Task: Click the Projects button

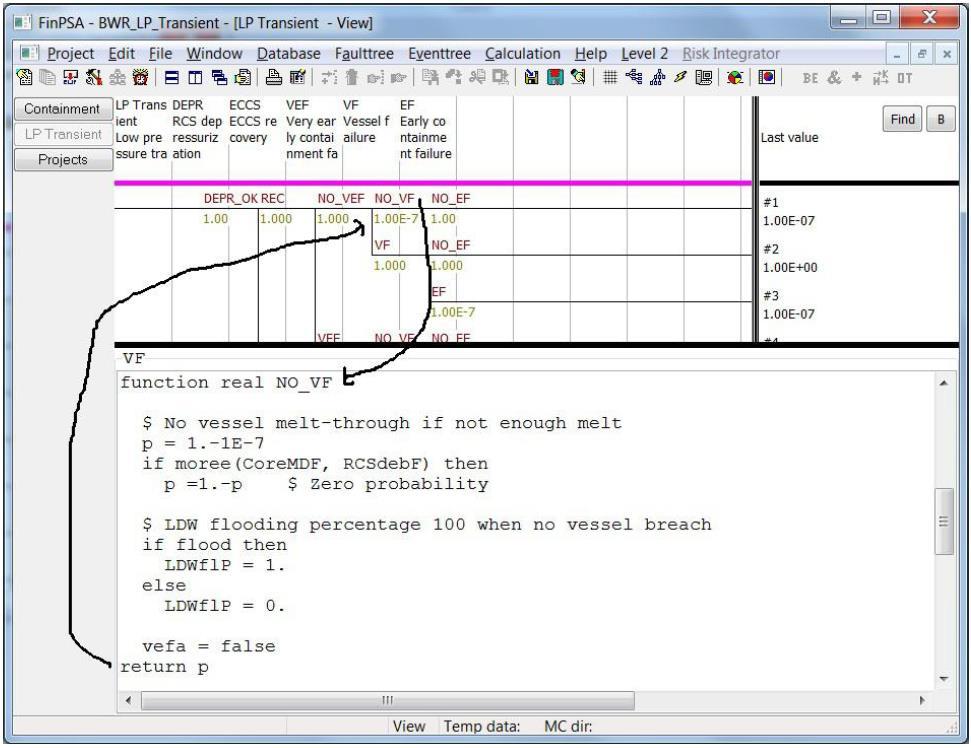Action: coord(63,160)
